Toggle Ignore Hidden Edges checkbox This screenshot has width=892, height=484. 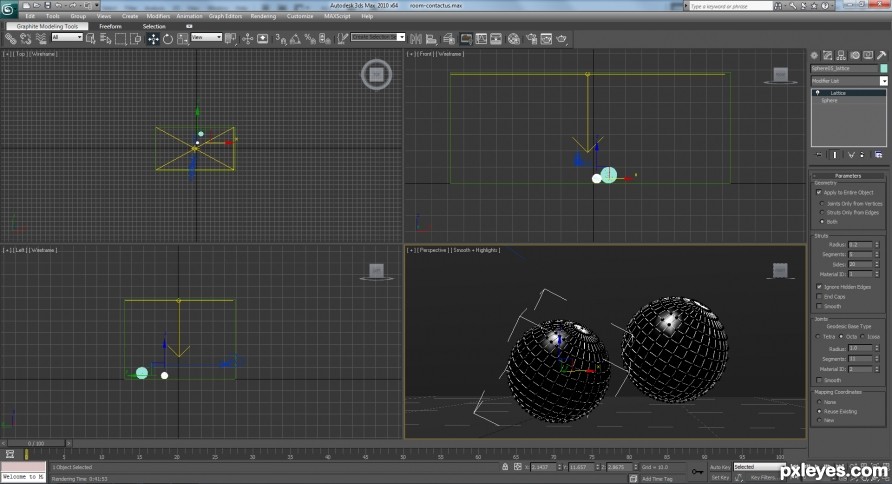click(819, 287)
